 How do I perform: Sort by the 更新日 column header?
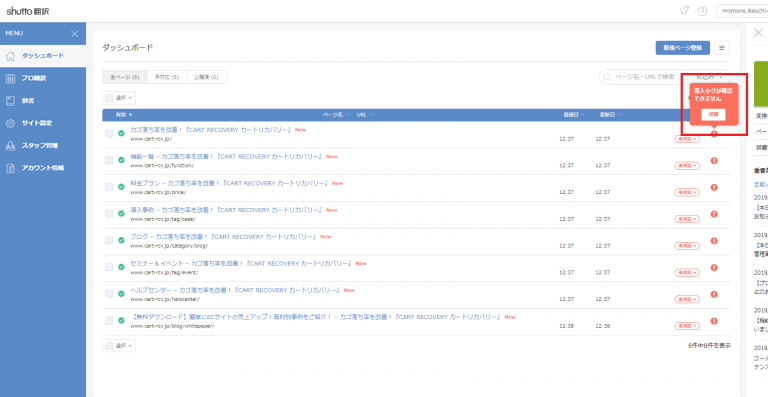click(610, 115)
